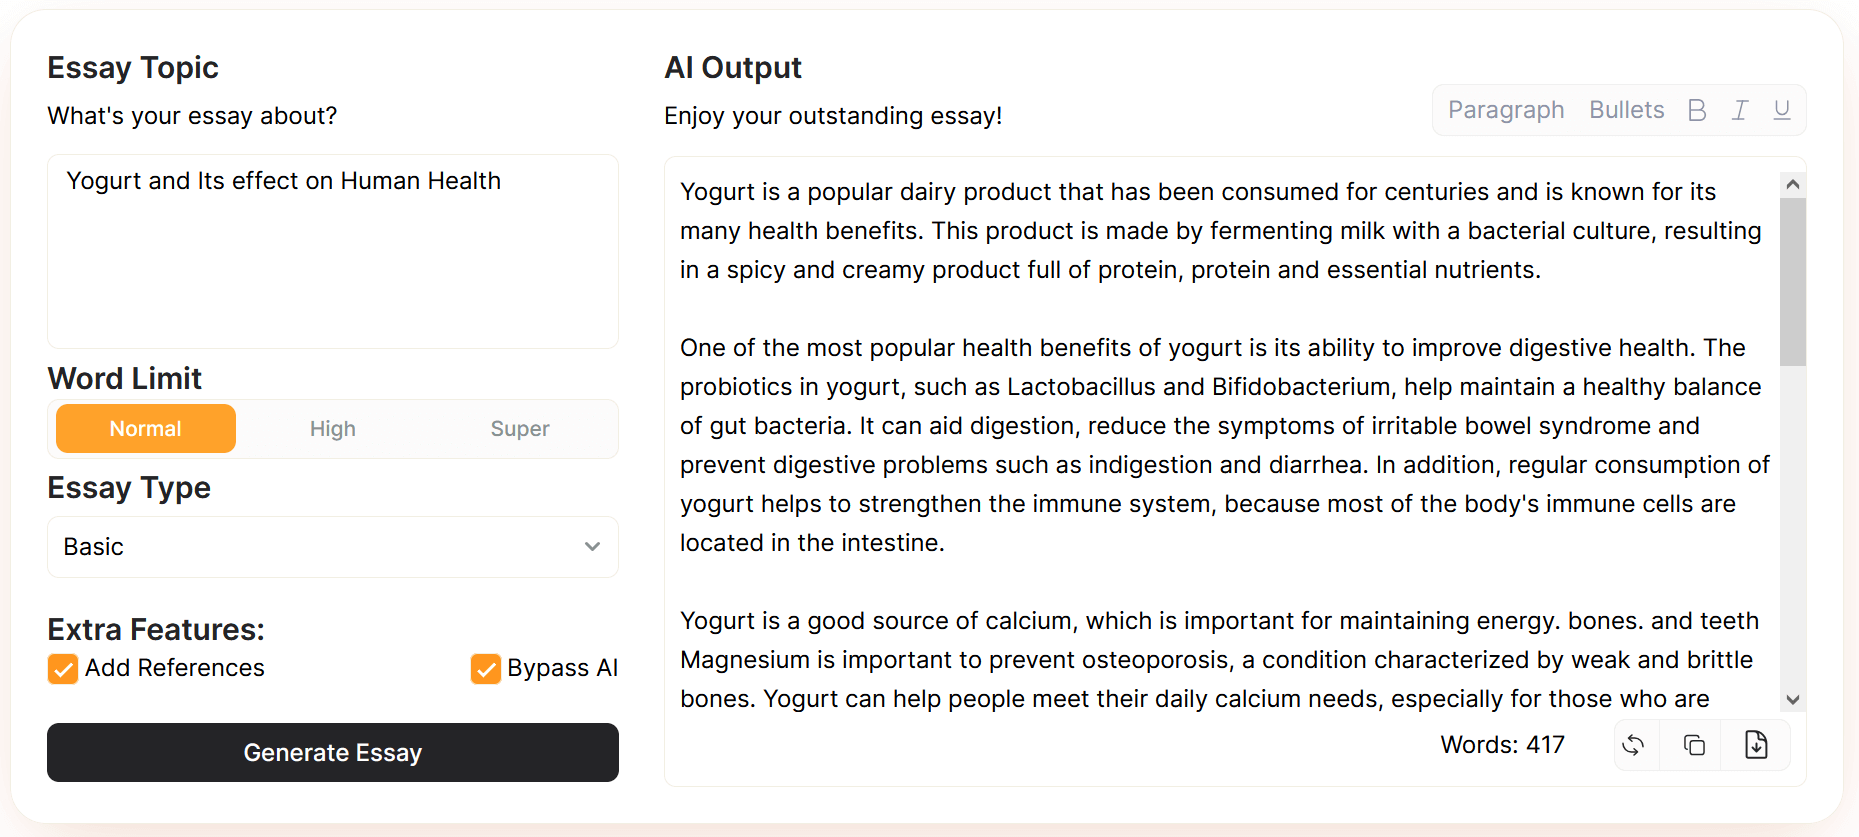Disable the Bypass AI checkbox
The image size is (1859, 837).
pyautogui.click(x=486, y=669)
